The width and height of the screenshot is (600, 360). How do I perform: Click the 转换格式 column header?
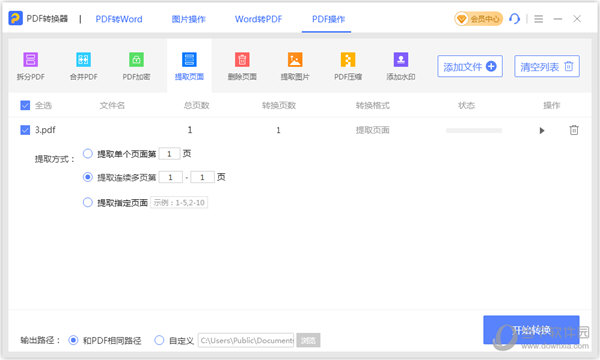click(x=373, y=105)
